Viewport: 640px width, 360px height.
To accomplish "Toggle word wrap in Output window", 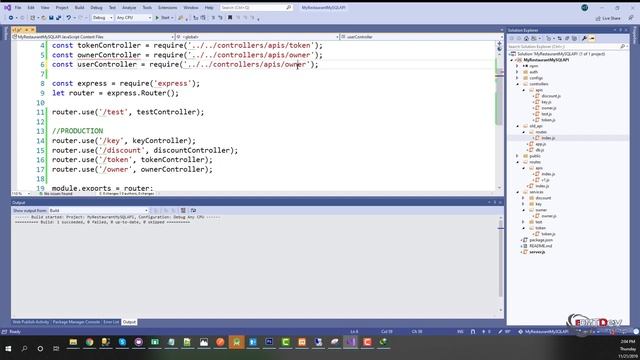I will click(x=193, y=211).
